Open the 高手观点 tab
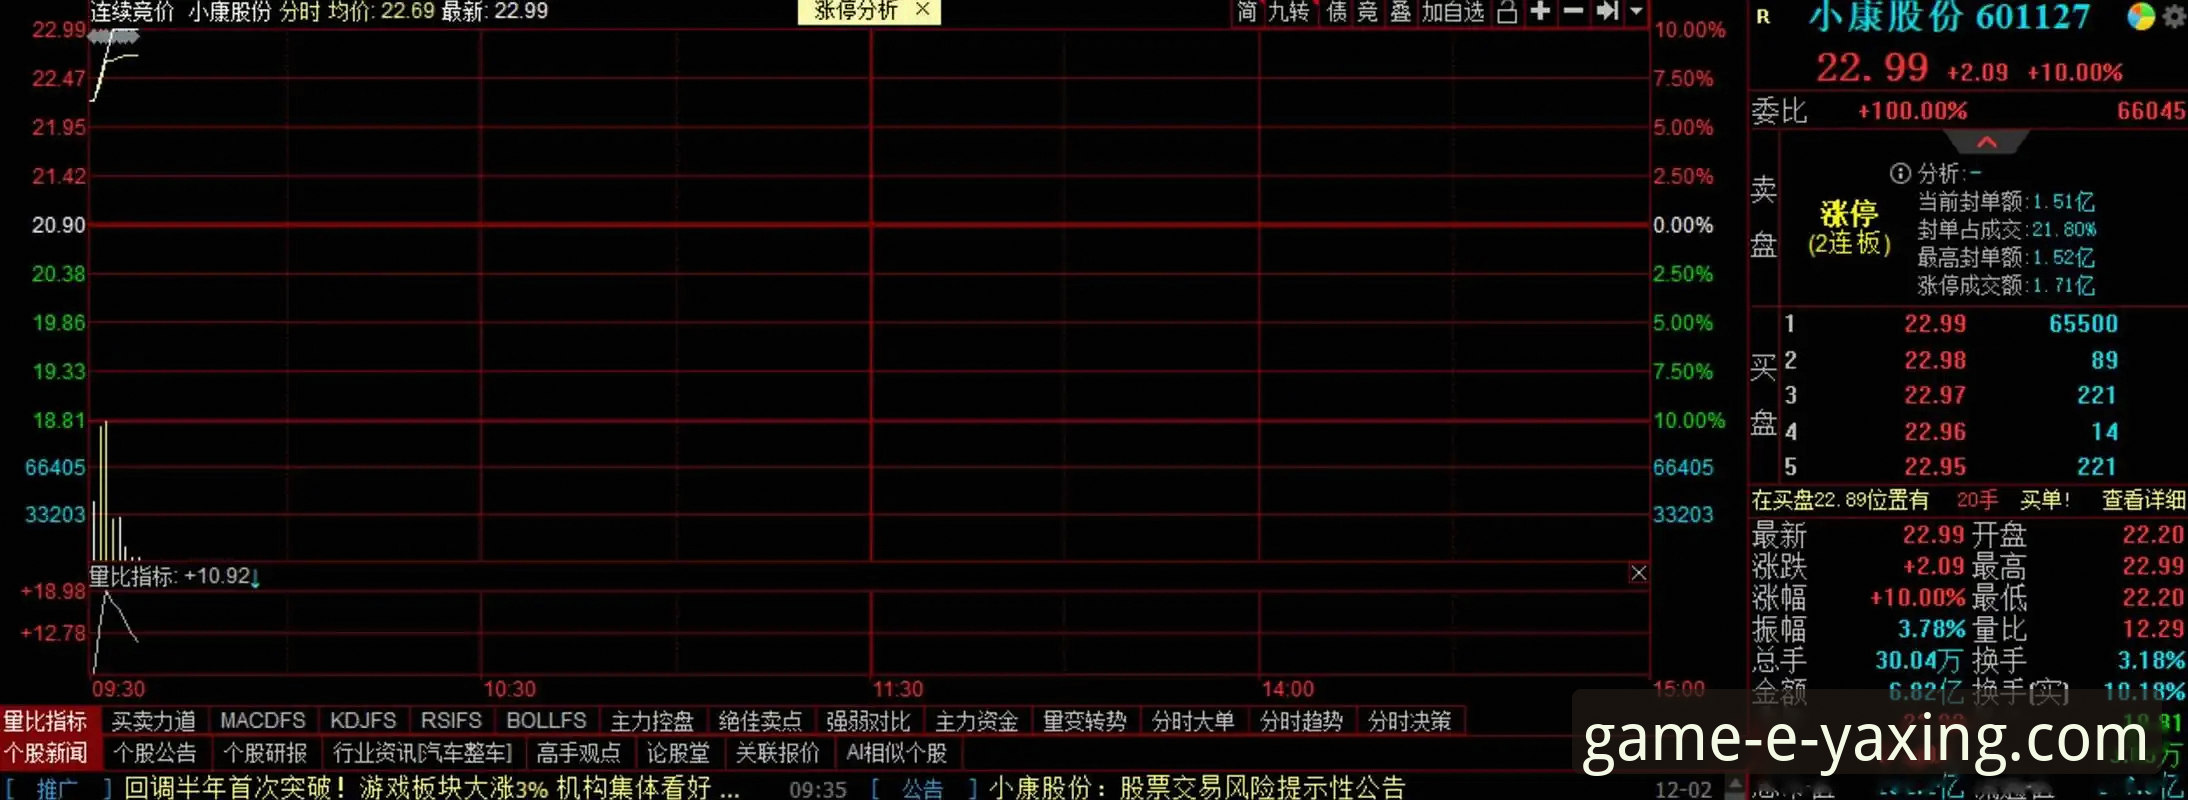Screen dimensions: 2188x800 (x=578, y=753)
